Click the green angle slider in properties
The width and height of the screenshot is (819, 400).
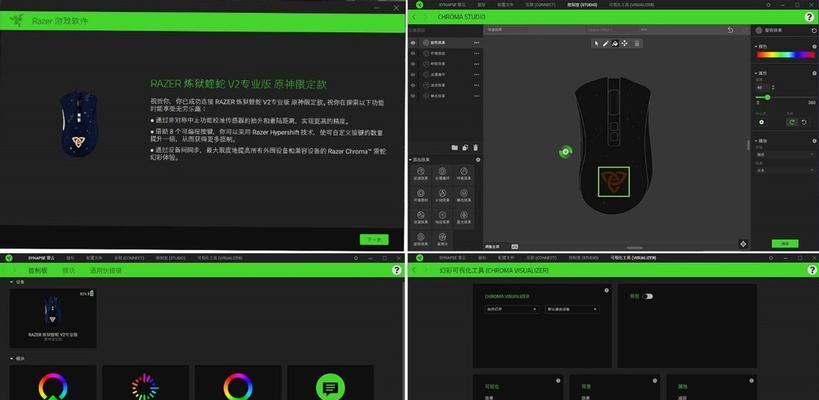tap(767, 98)
